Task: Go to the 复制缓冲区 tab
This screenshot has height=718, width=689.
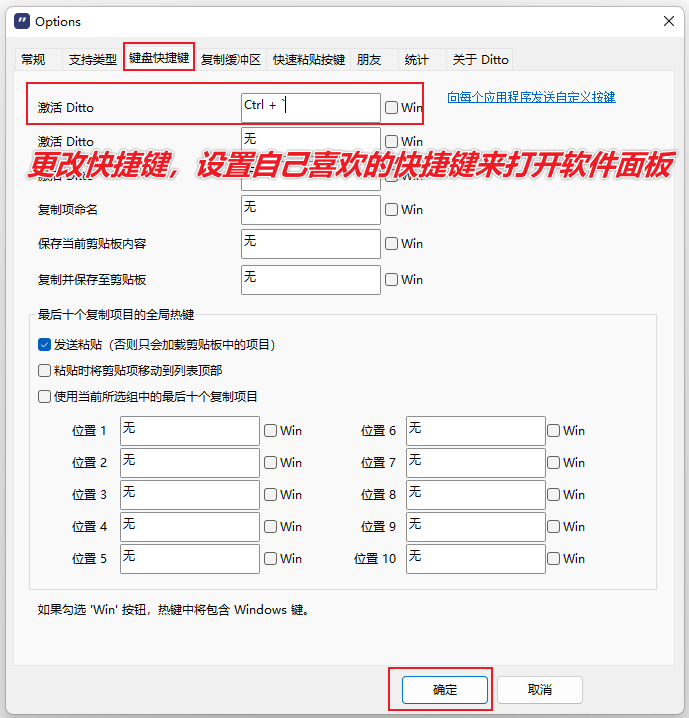Action: click(x=231, y=60)
